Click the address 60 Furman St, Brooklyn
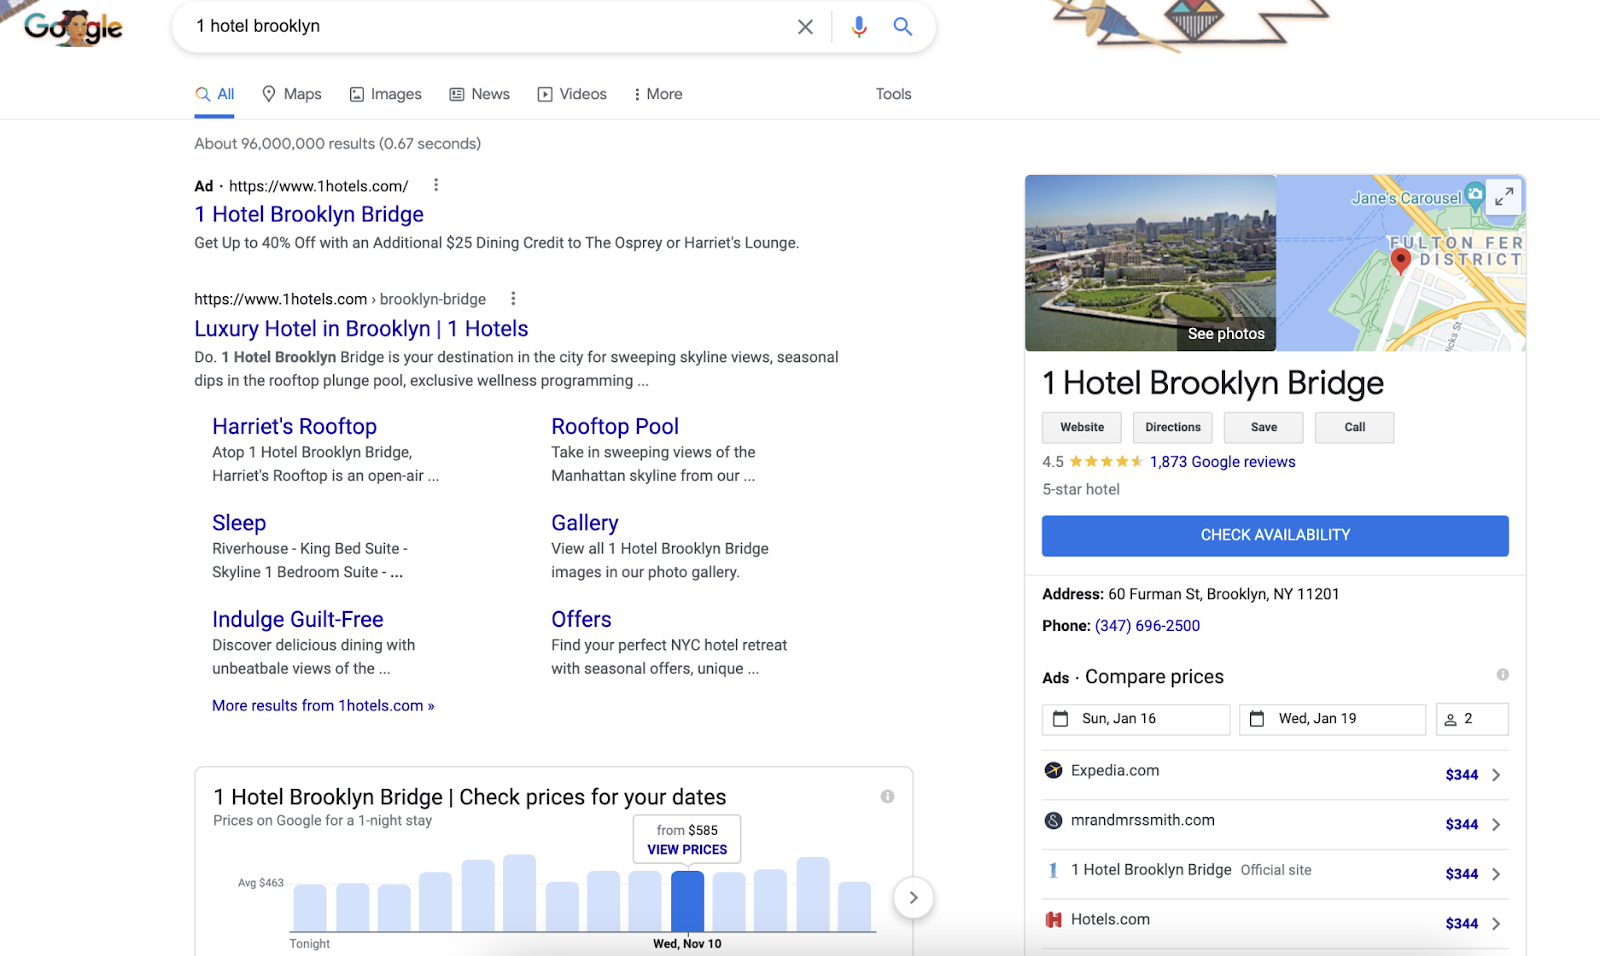The width and height of the screenshot is (1600, 956). pyautogui.click(x=1224, y=594)
